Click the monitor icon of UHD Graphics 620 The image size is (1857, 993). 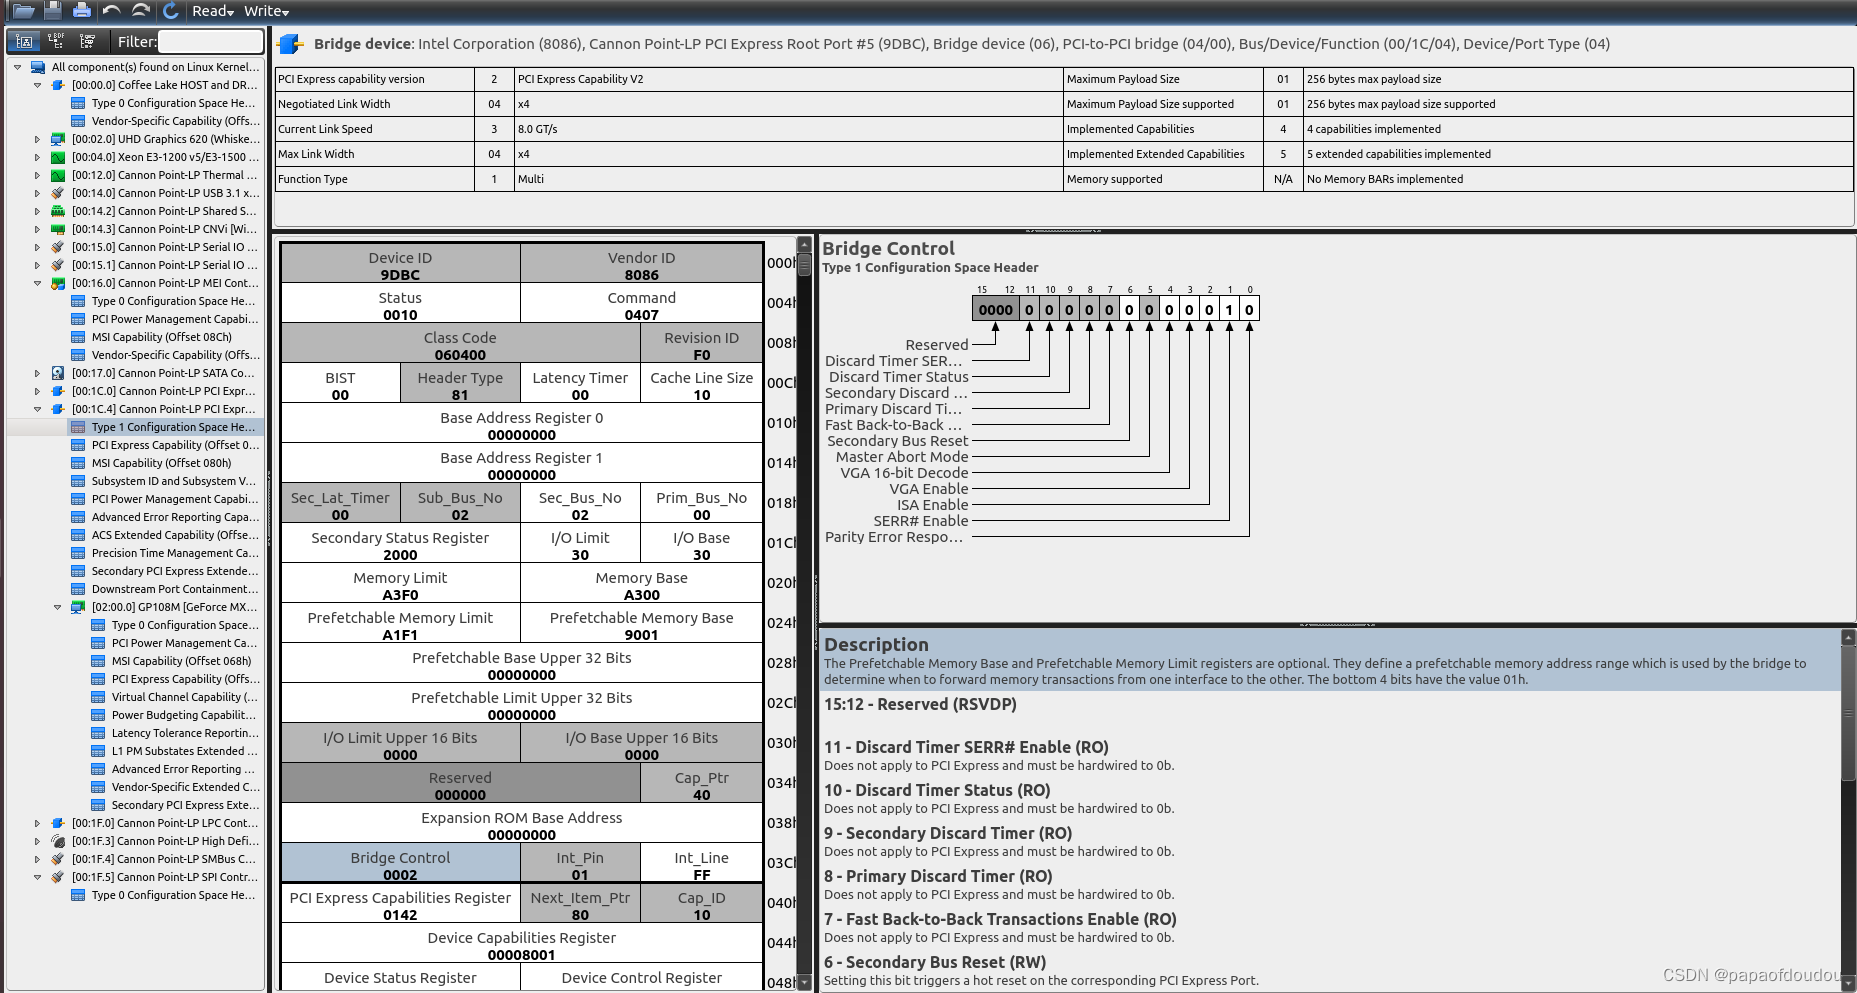coord(58,139)
